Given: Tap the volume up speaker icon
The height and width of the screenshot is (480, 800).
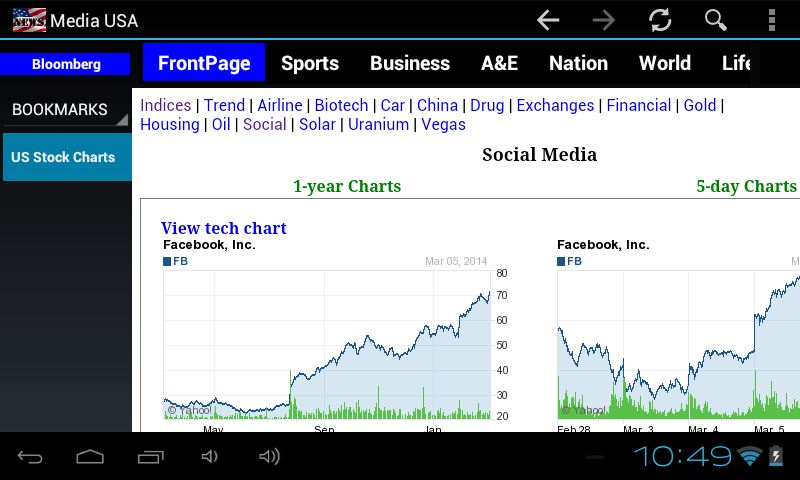Looking at the screenshot, I should (269, 457).
